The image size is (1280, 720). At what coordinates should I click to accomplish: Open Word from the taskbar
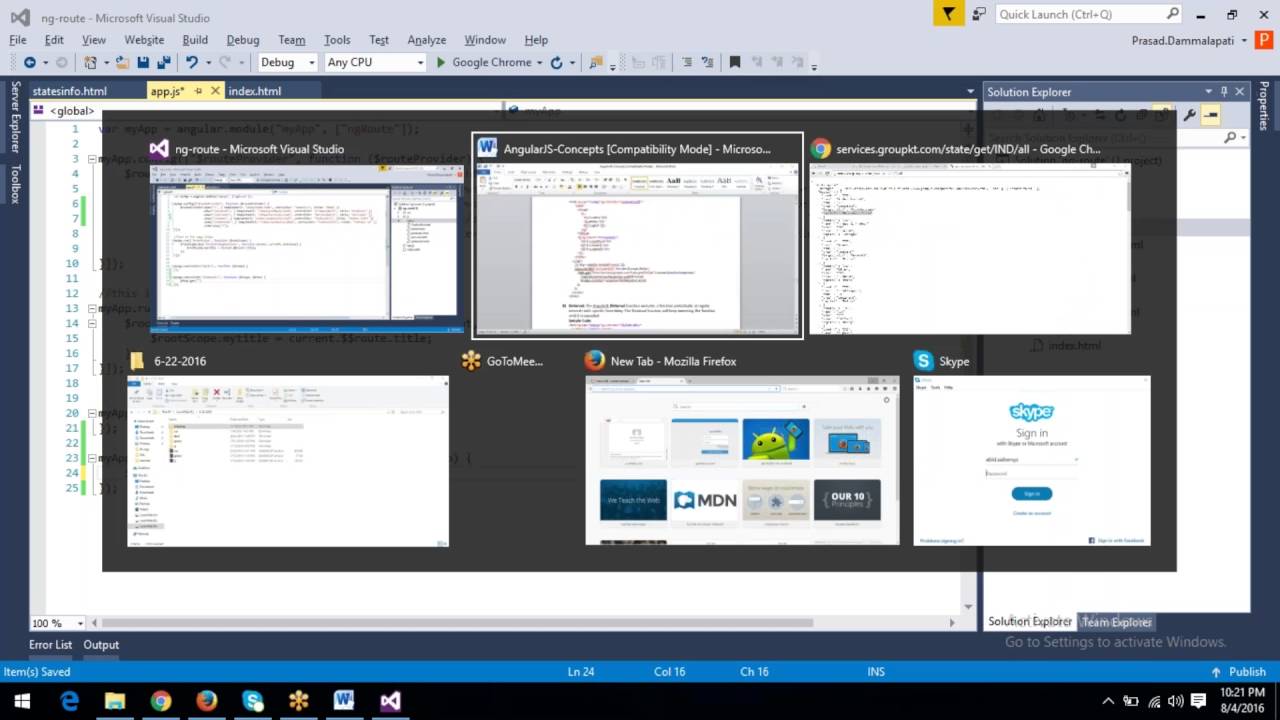pyautogui.click(x=344, y=701)
